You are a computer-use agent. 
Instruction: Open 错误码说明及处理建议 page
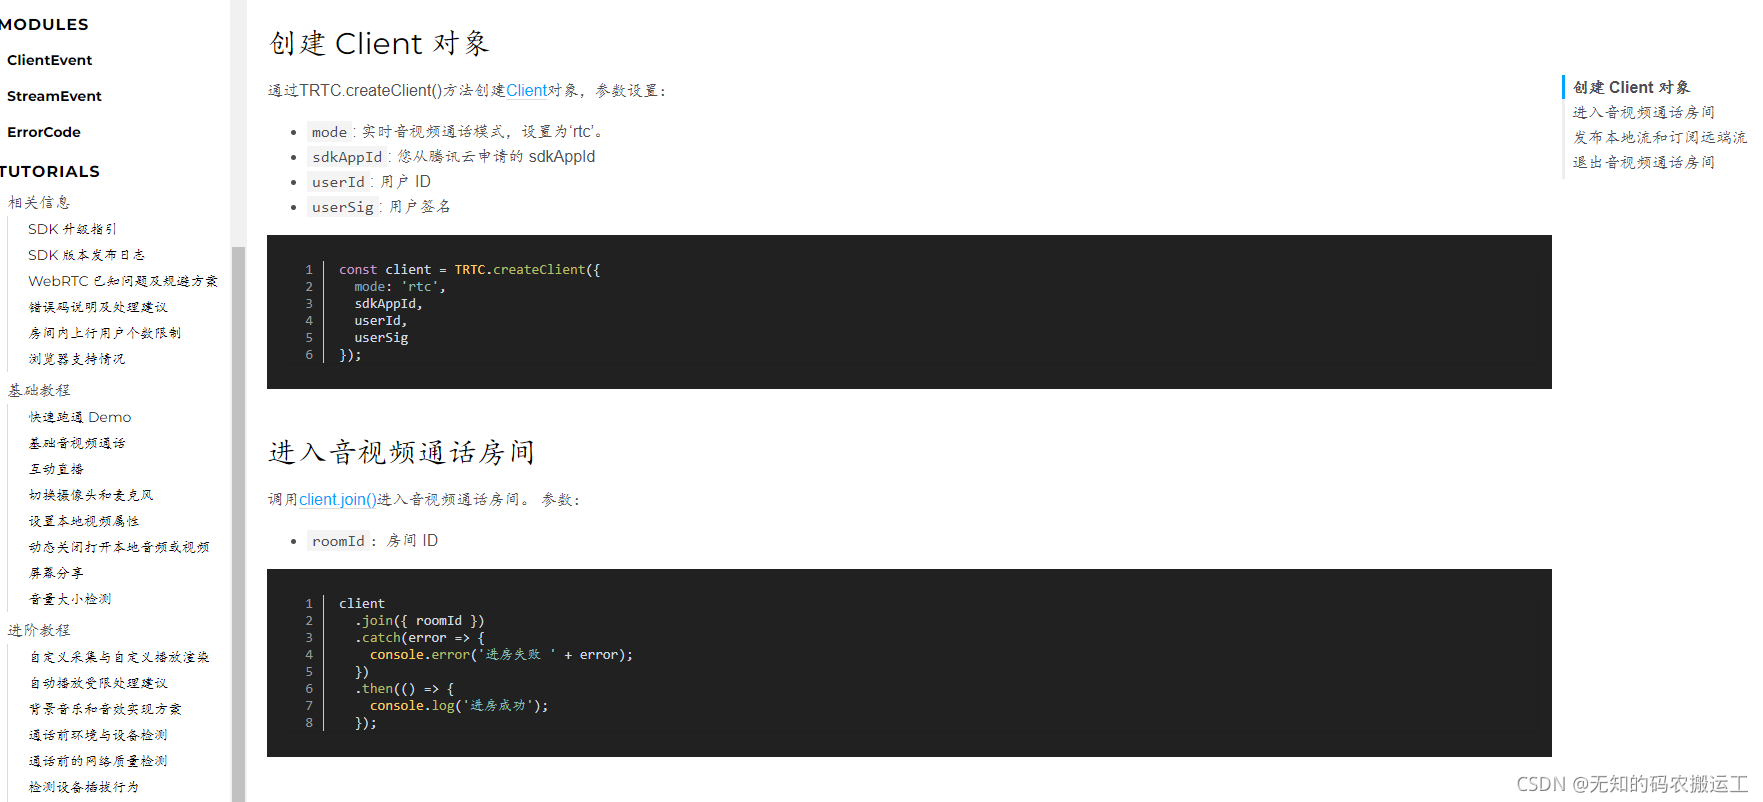click(x=100, y=306)
